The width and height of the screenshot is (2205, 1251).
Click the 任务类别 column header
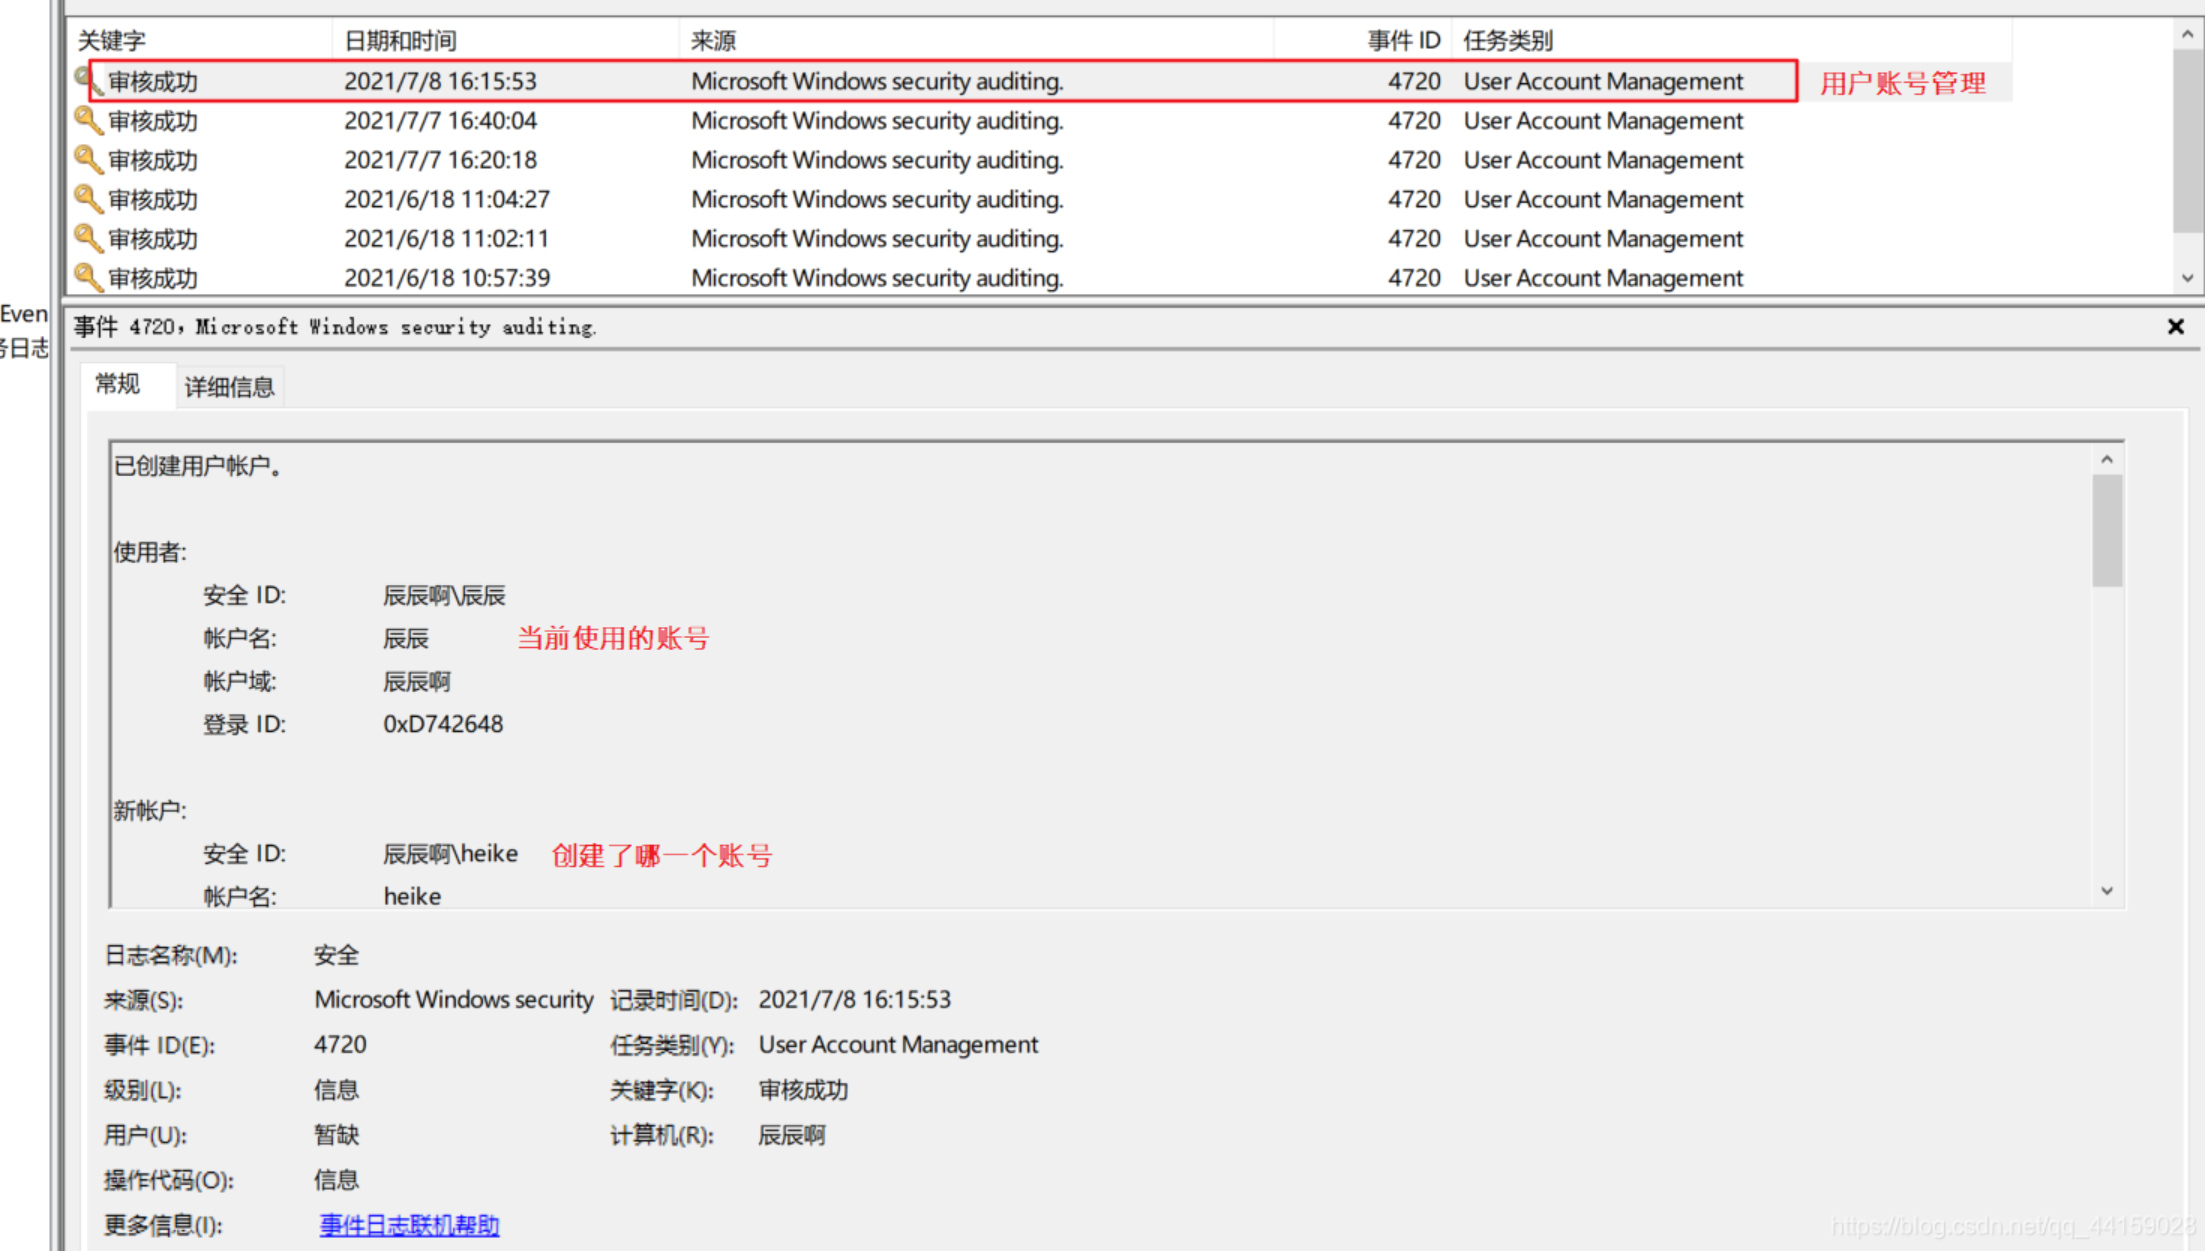(1508, 41)
